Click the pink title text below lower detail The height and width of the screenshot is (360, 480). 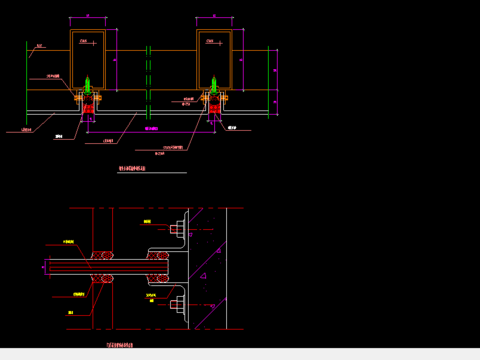click(120, 345)
